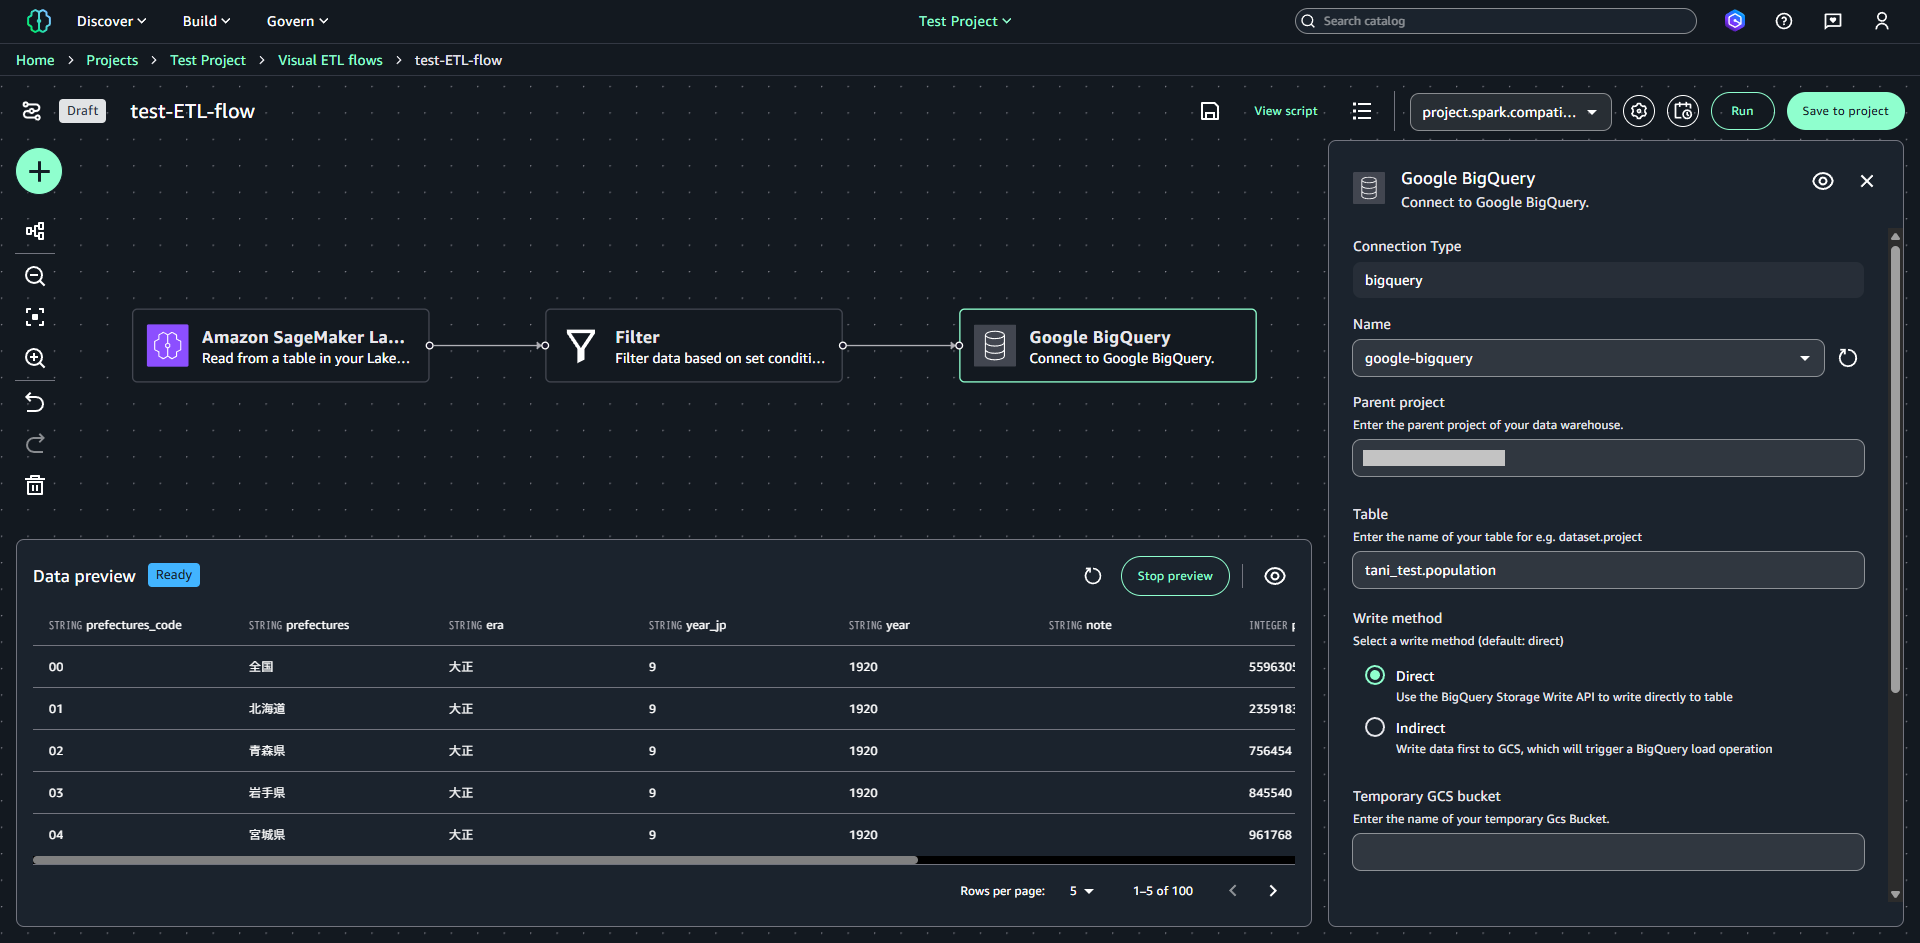This screenshot has width=1920, height=943.
Task: Open the Discover menu
Action: (111, 21)
